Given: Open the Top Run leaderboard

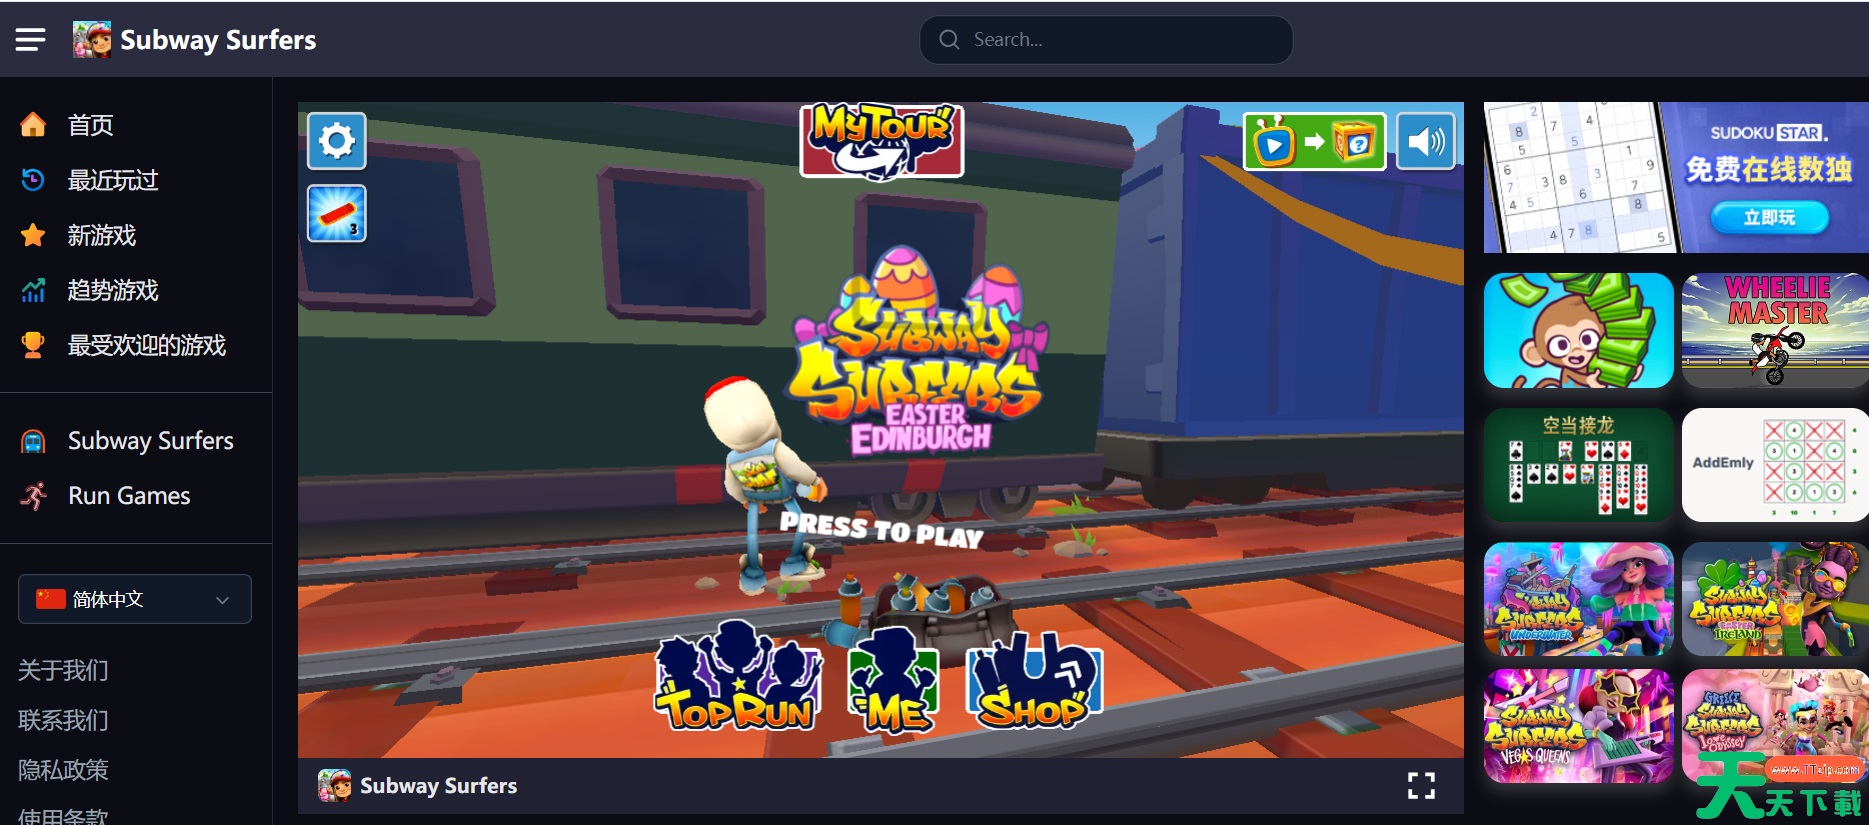Looking at the screenshot, I should pyautogui.click(x=738, y=676).
